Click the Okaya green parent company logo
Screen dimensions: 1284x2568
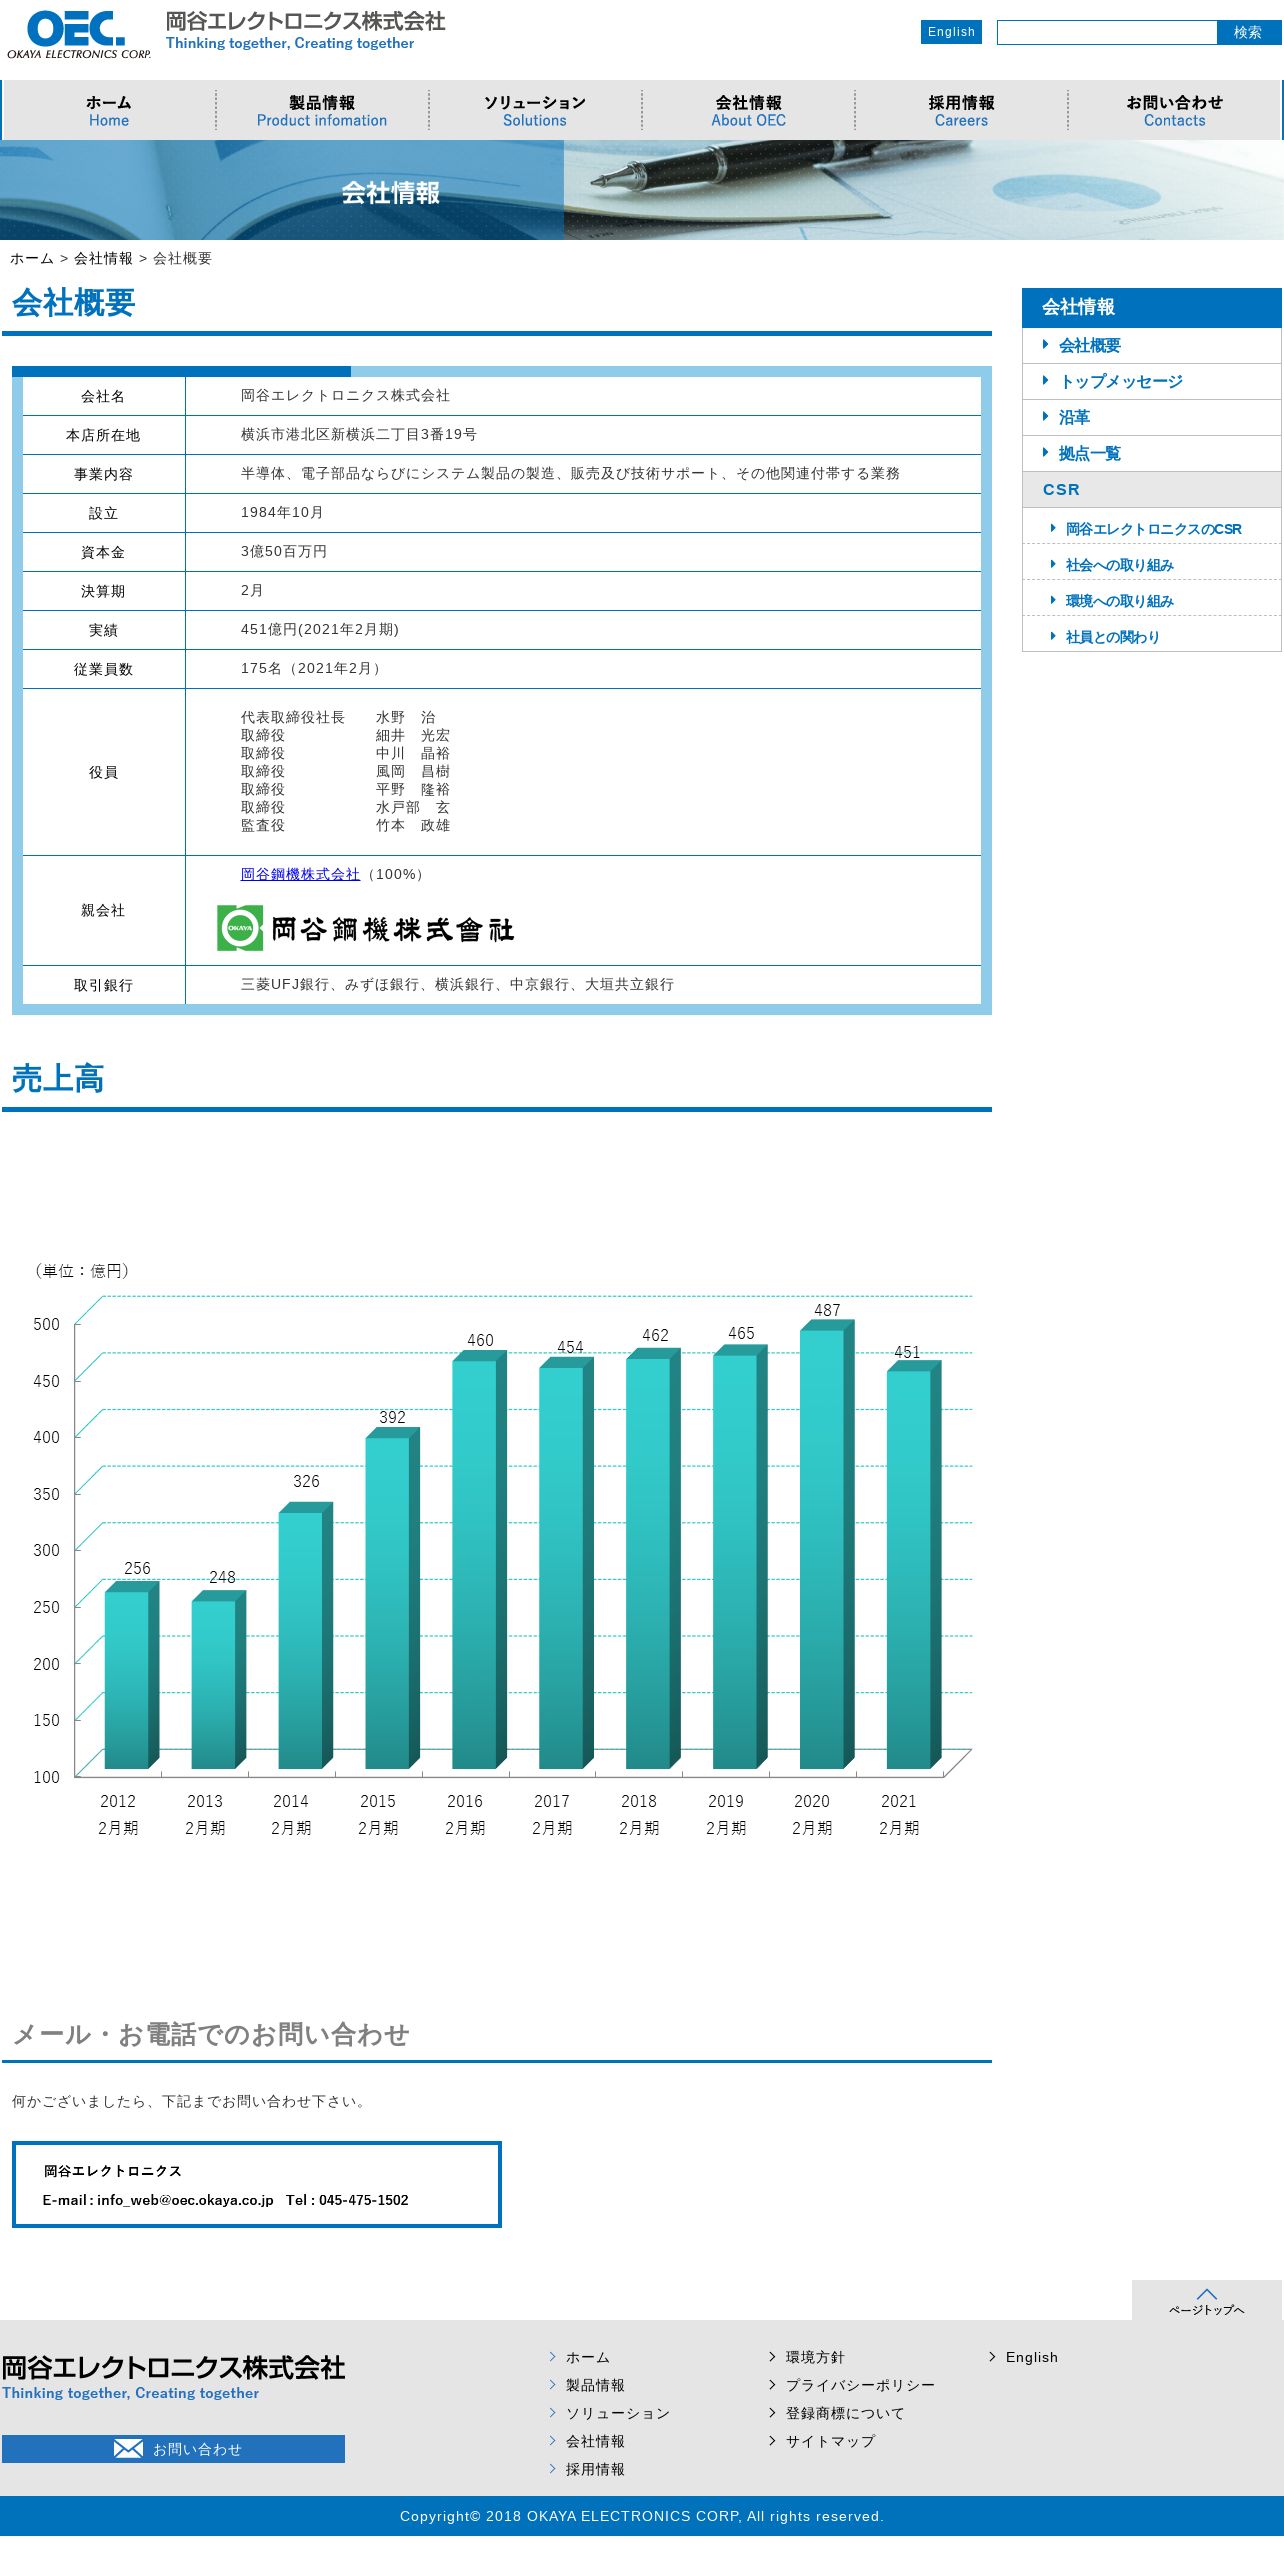pos(366,928)
